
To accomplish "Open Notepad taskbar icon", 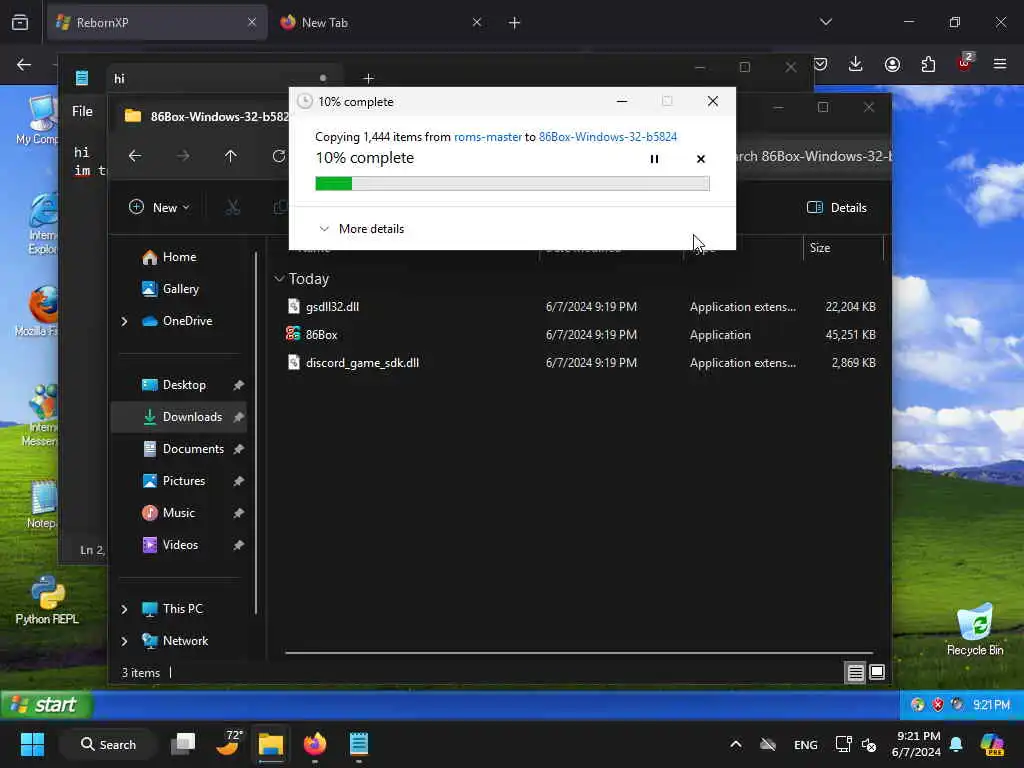I will click(x=359, y=744).
